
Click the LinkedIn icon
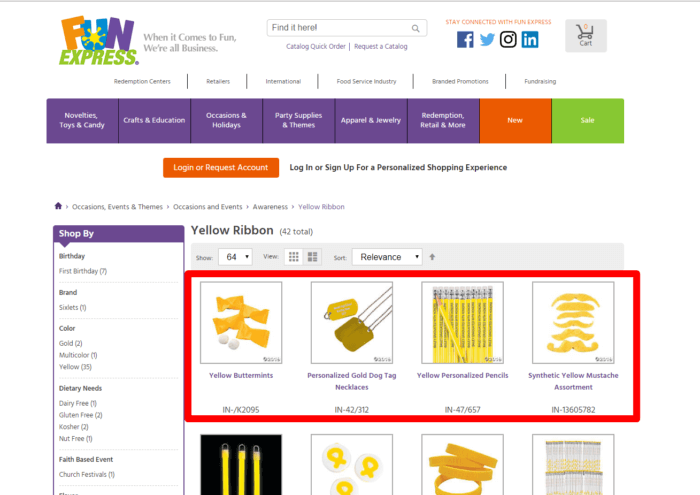pyautogui.click(x=530, y=40)
